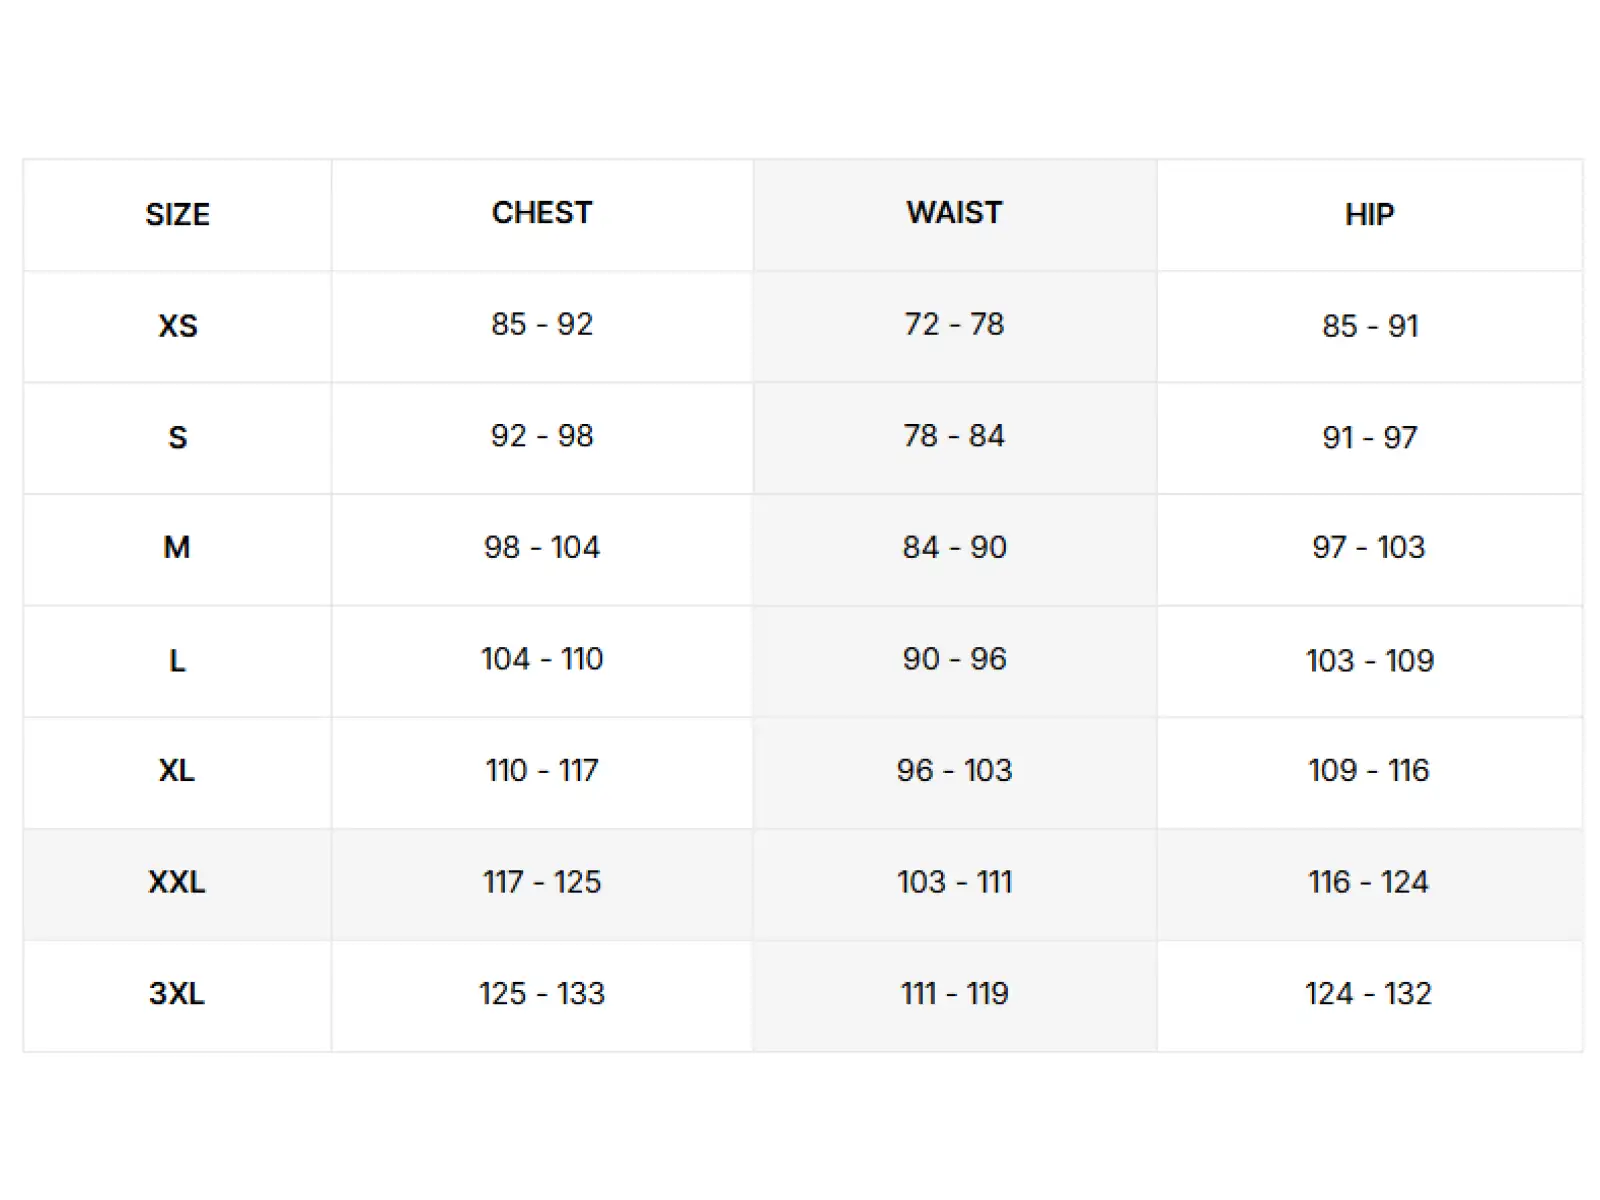Click waist value 78 - 84
Screen dimensions: 1600x1200
954,436
